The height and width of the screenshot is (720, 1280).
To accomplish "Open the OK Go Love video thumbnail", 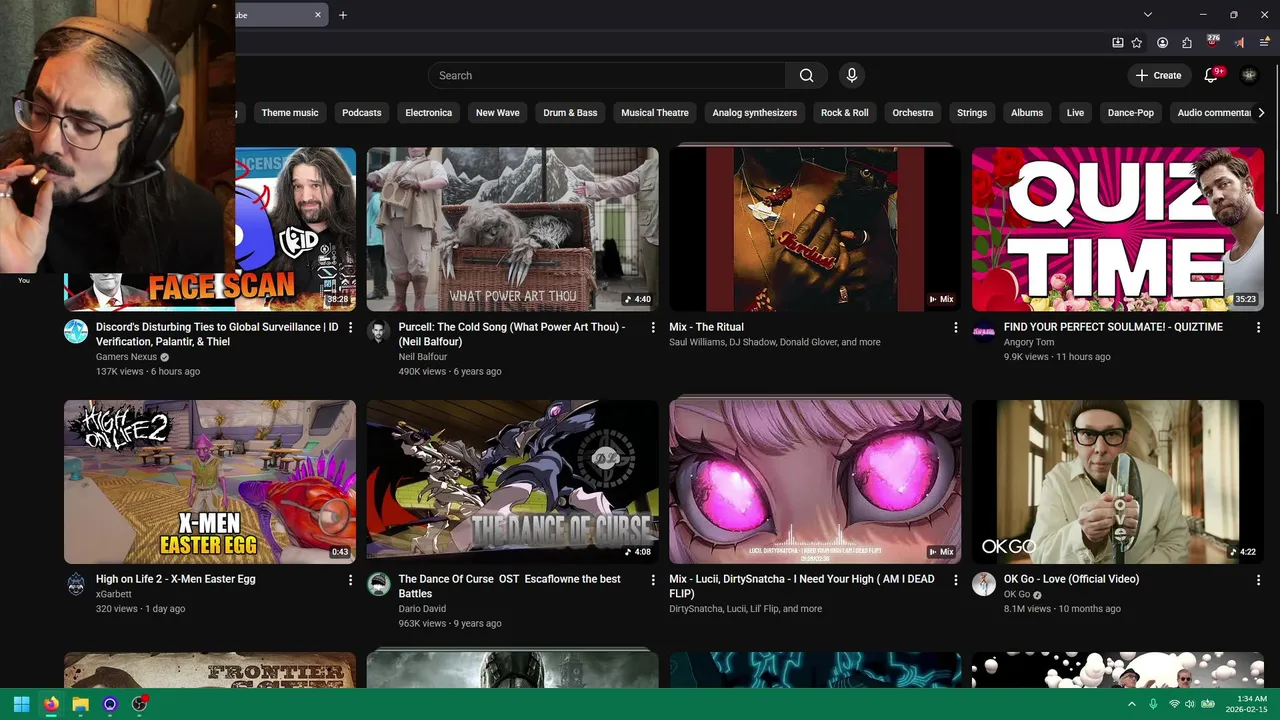I will tap(1118, 482).
